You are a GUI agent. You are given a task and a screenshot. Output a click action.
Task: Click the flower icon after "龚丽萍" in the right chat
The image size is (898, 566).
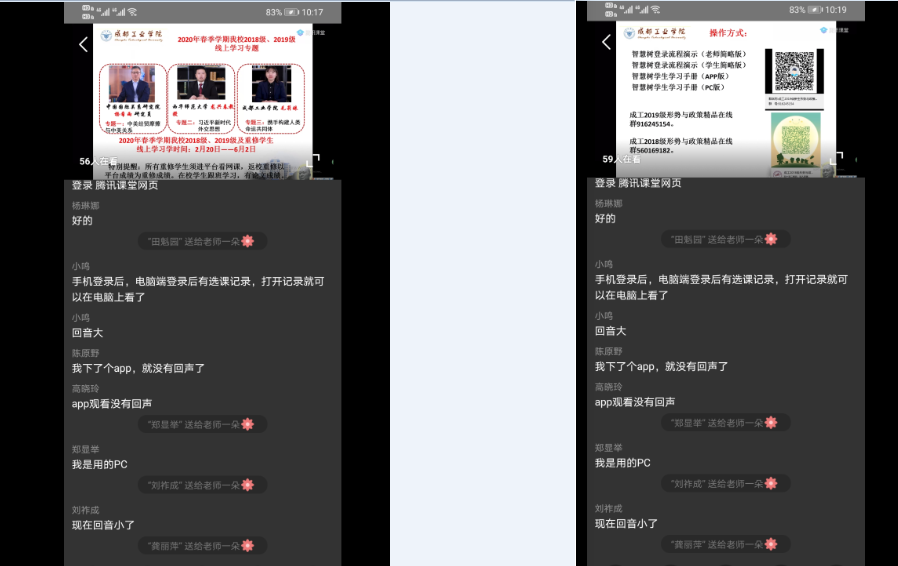[770, 545]
